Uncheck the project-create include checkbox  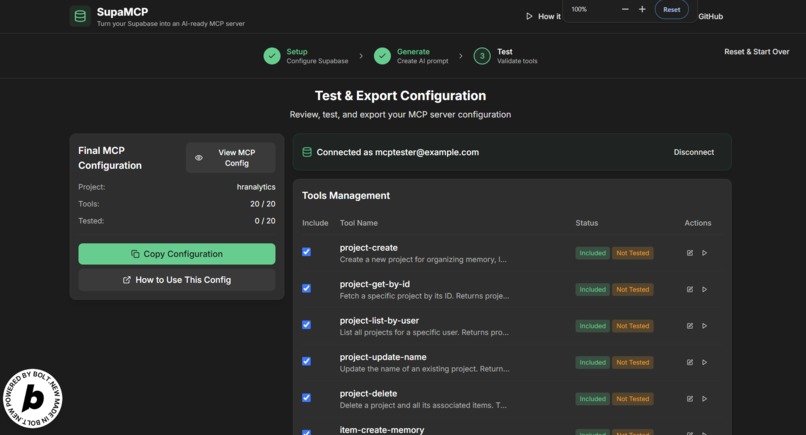coord(306,252)
